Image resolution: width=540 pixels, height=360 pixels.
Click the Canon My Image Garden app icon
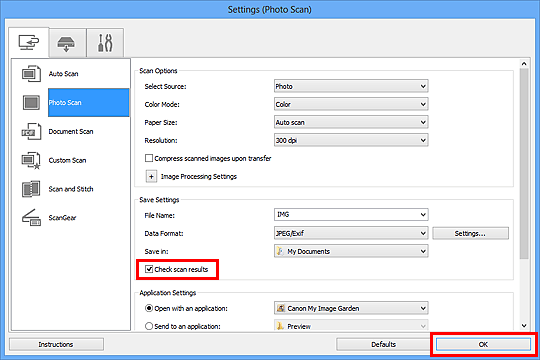pyautogui.click(x=281, y=308)
